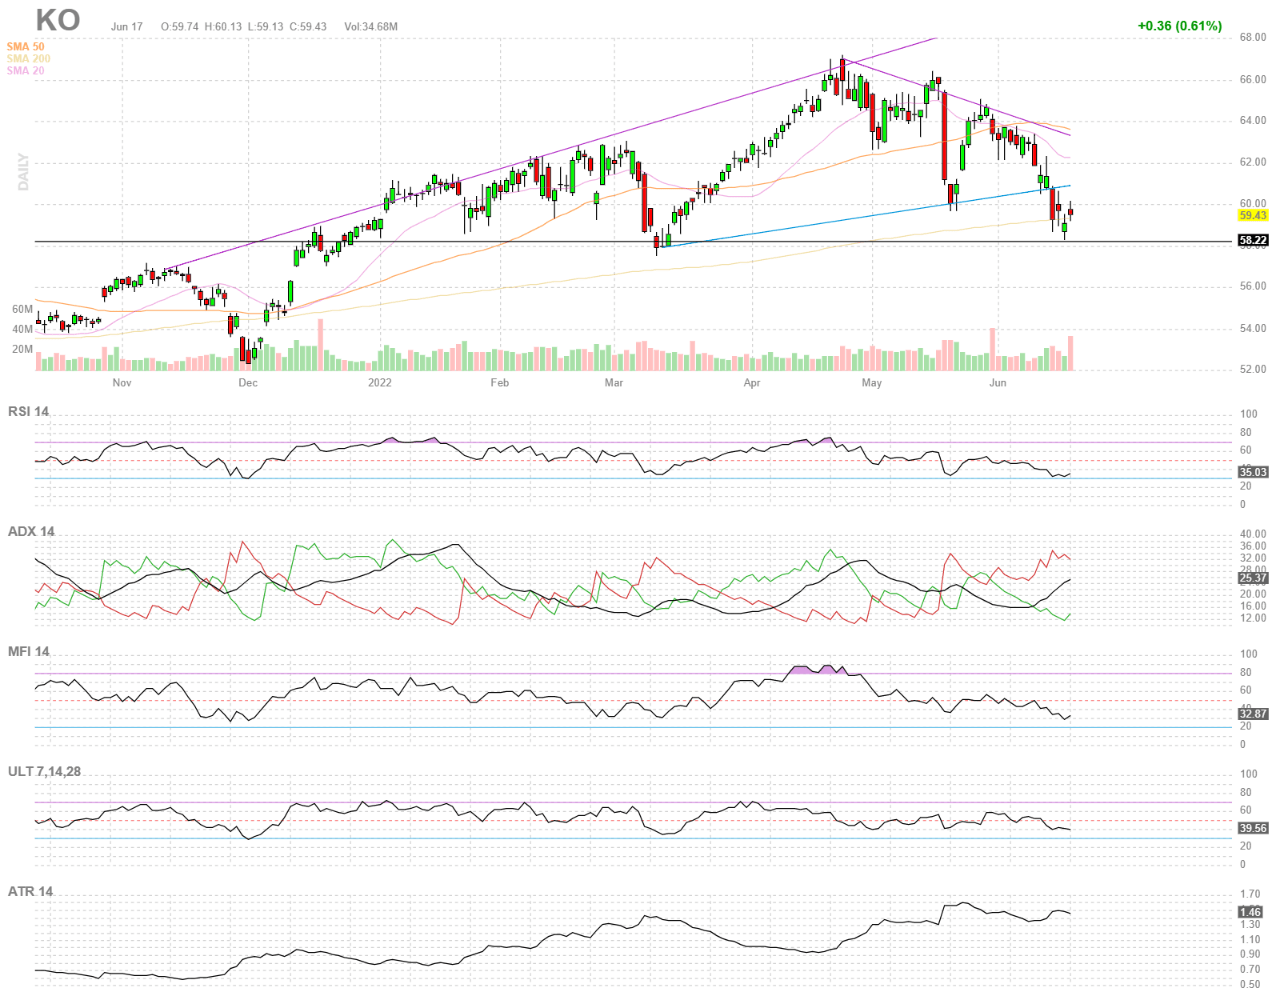
Task: Click the Apr month label
Action: pyautogui.click(x=752, y=383)
